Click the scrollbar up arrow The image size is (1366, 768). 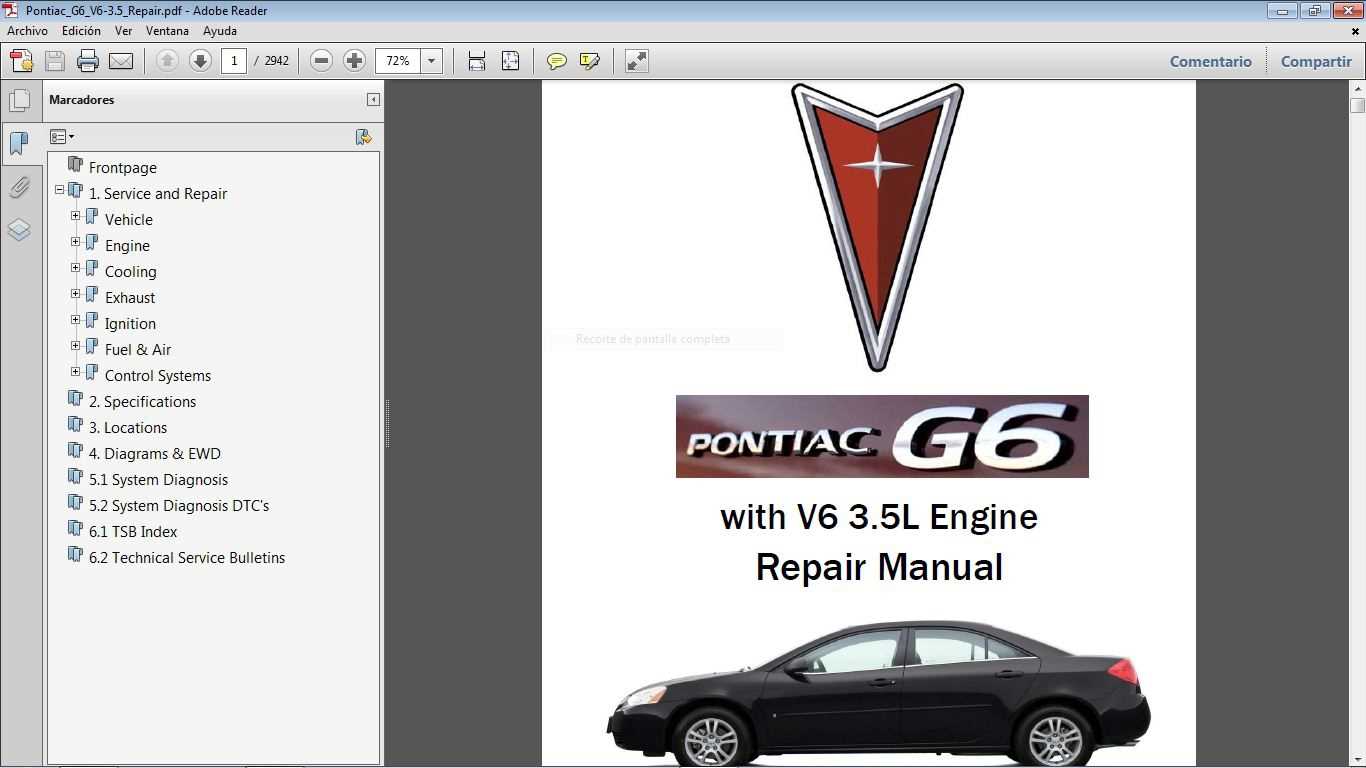click(1357, 88)
